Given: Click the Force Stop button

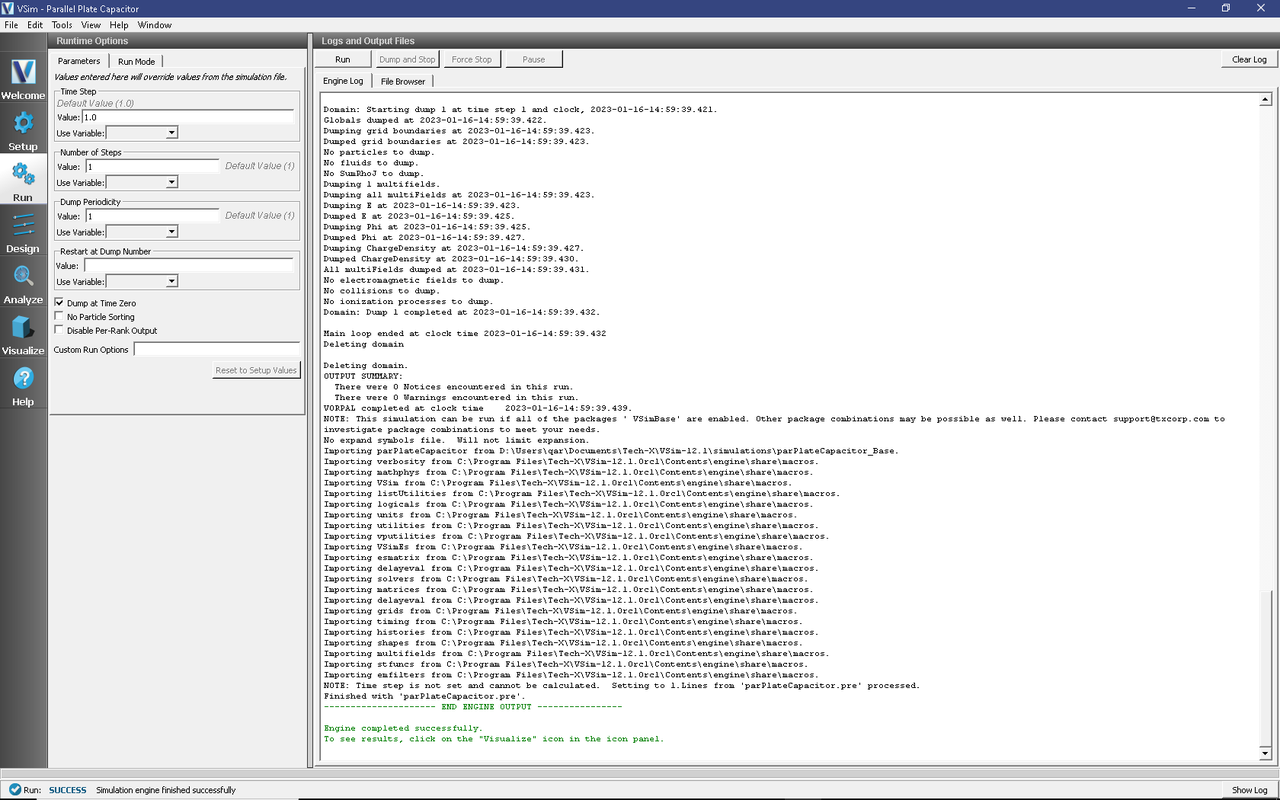Looking at the screenshot, I should [x=471, y=59].
